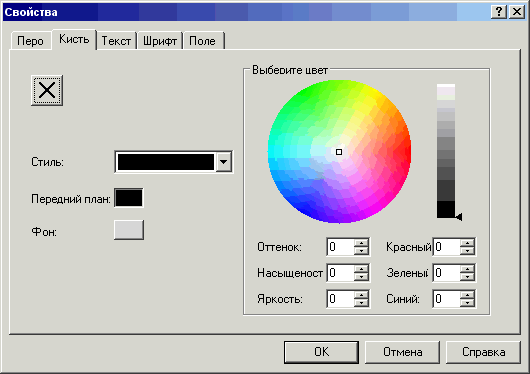This screenshot has width=530, height=374.
Task: Click the Оттенок value field
Action: 341,247
